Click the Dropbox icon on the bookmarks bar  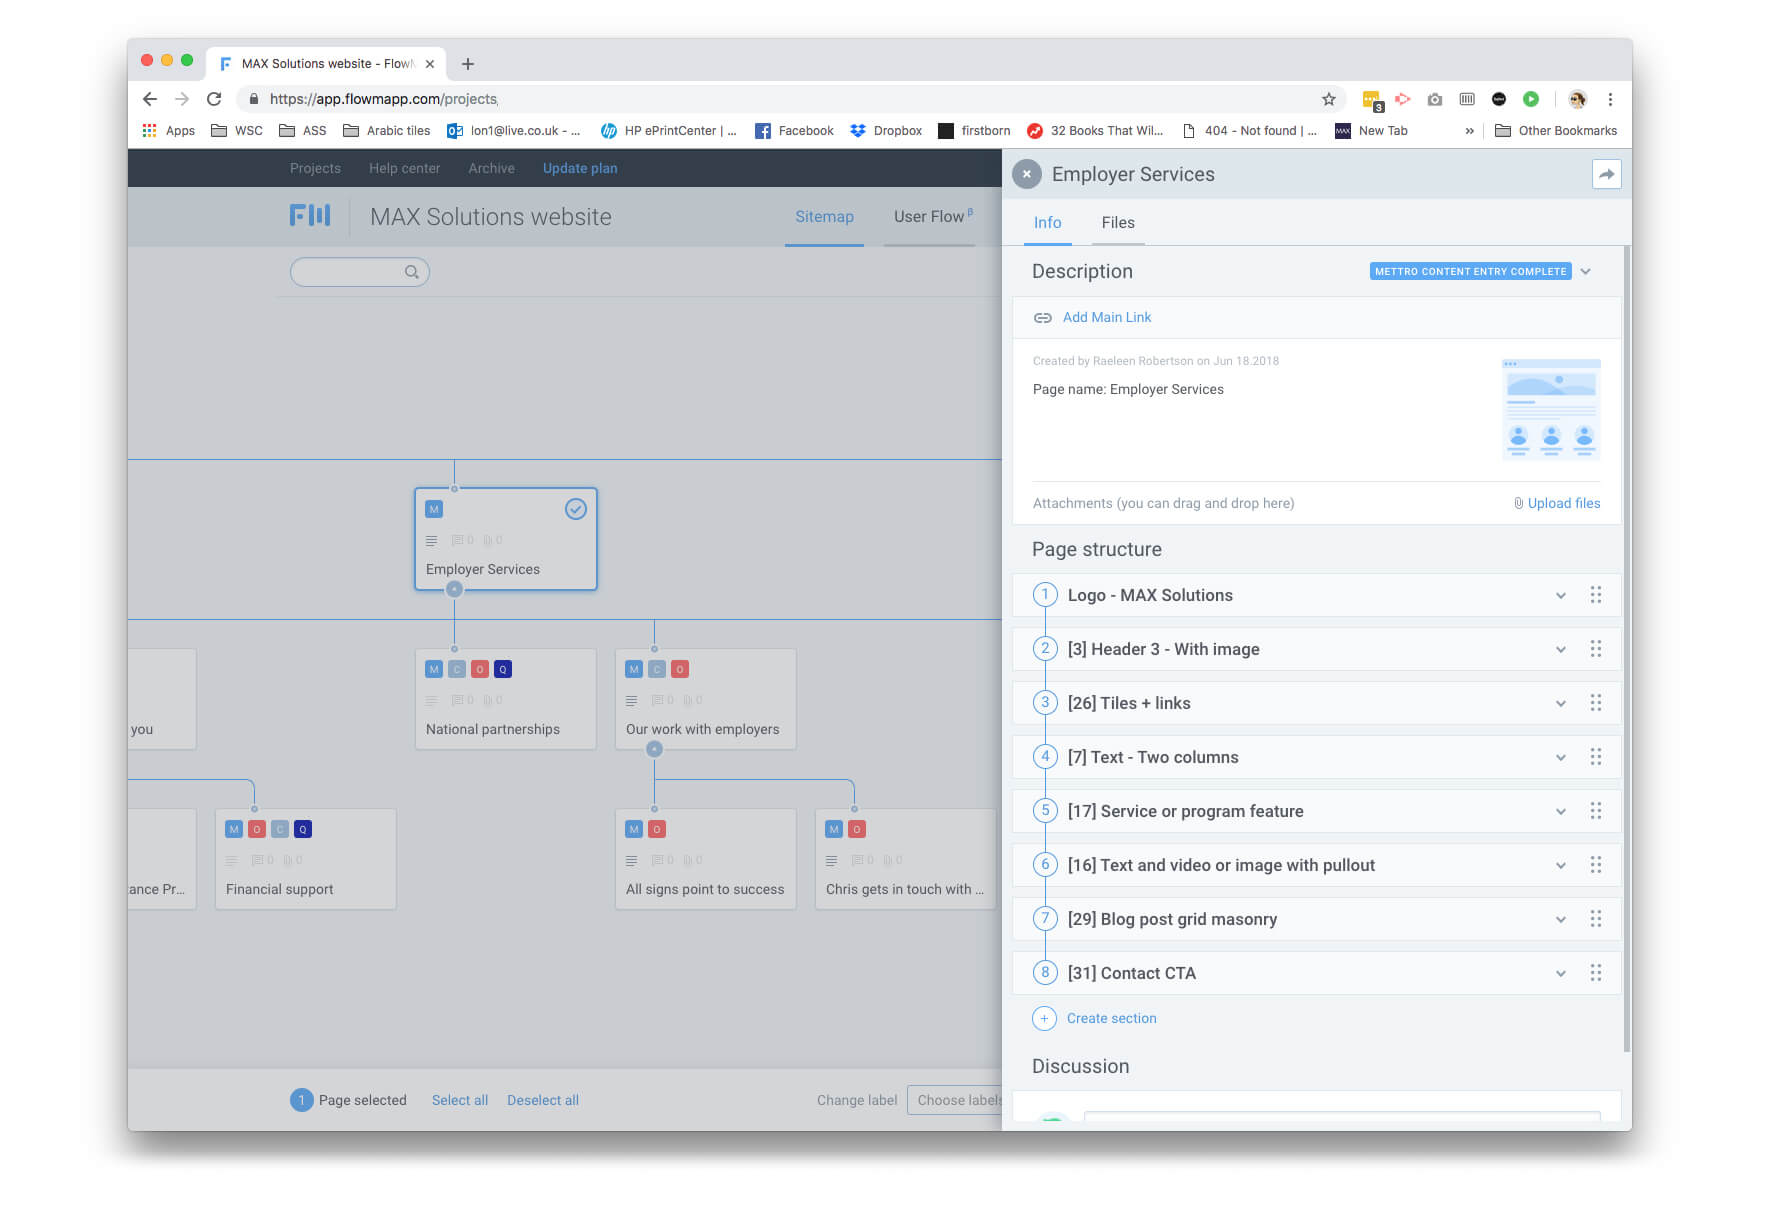pos(858,130)
